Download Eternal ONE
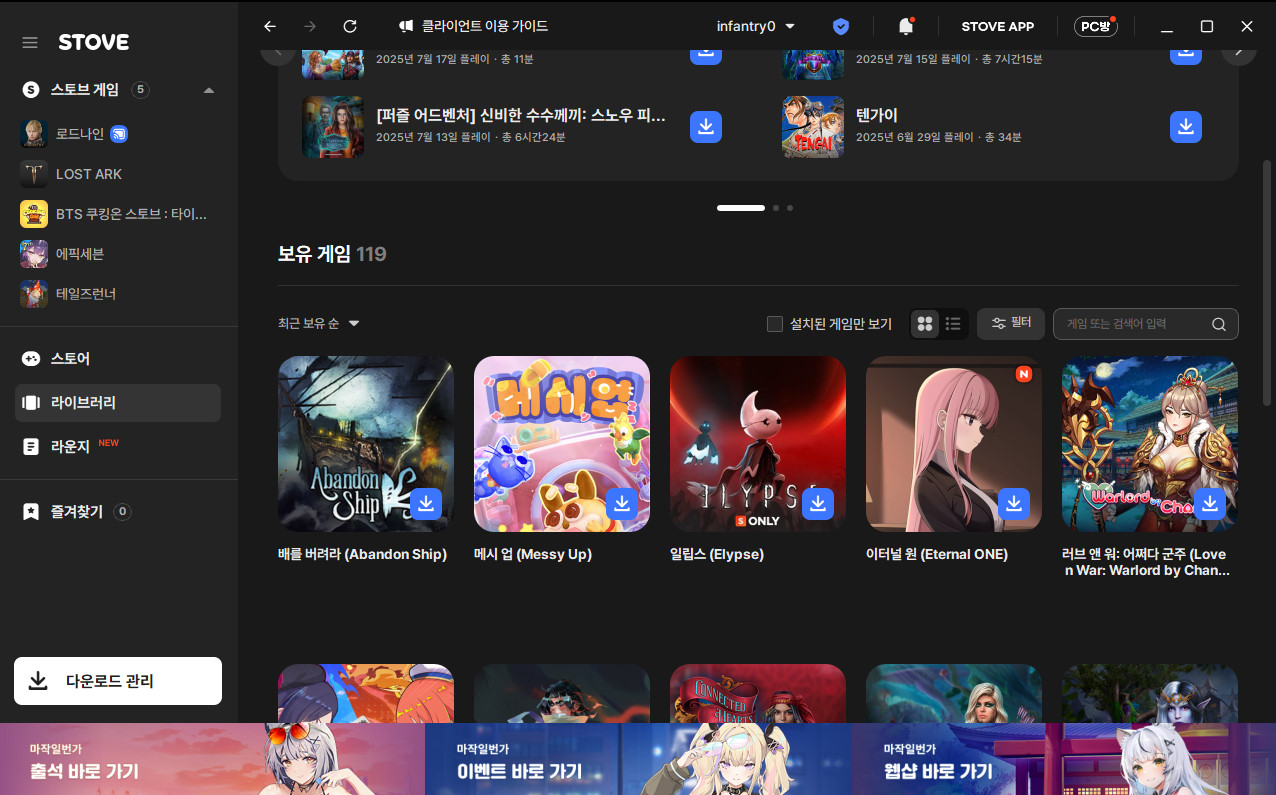 [1014, 503]
